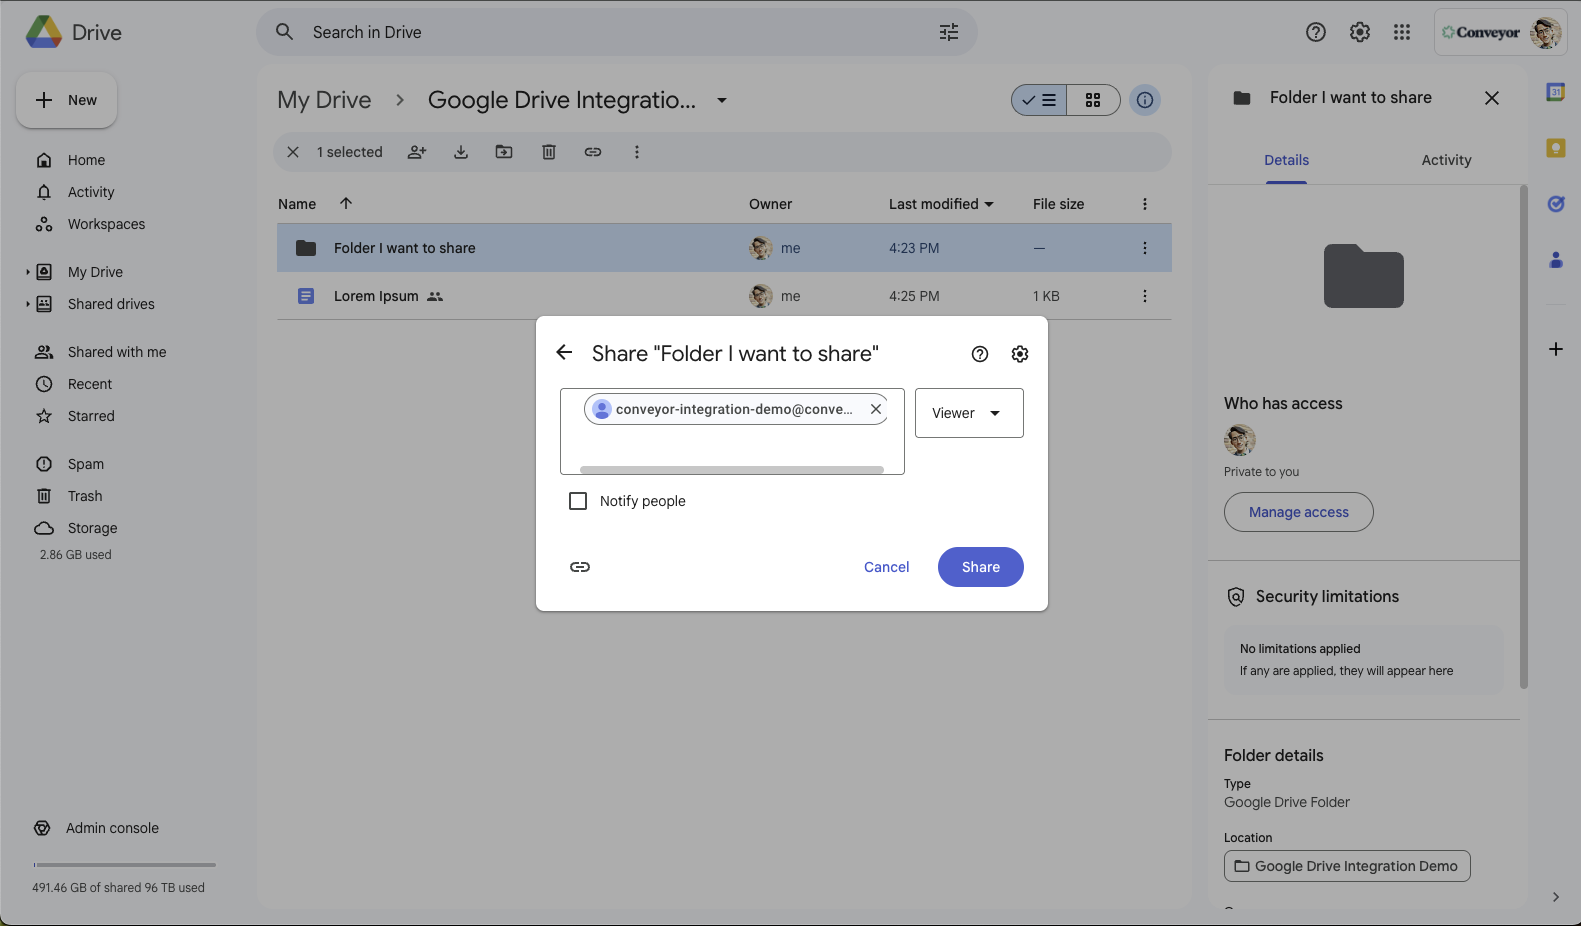Copy link from the selection toolbar
1581x926 pixels.
[x=593, y=152]
